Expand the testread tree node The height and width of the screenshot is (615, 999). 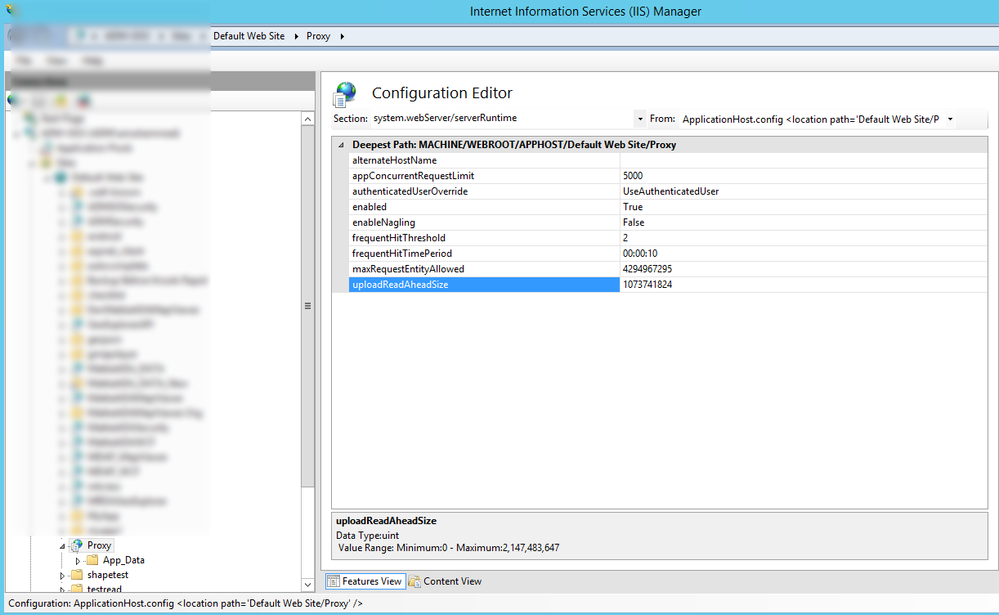tap(62, 590)
